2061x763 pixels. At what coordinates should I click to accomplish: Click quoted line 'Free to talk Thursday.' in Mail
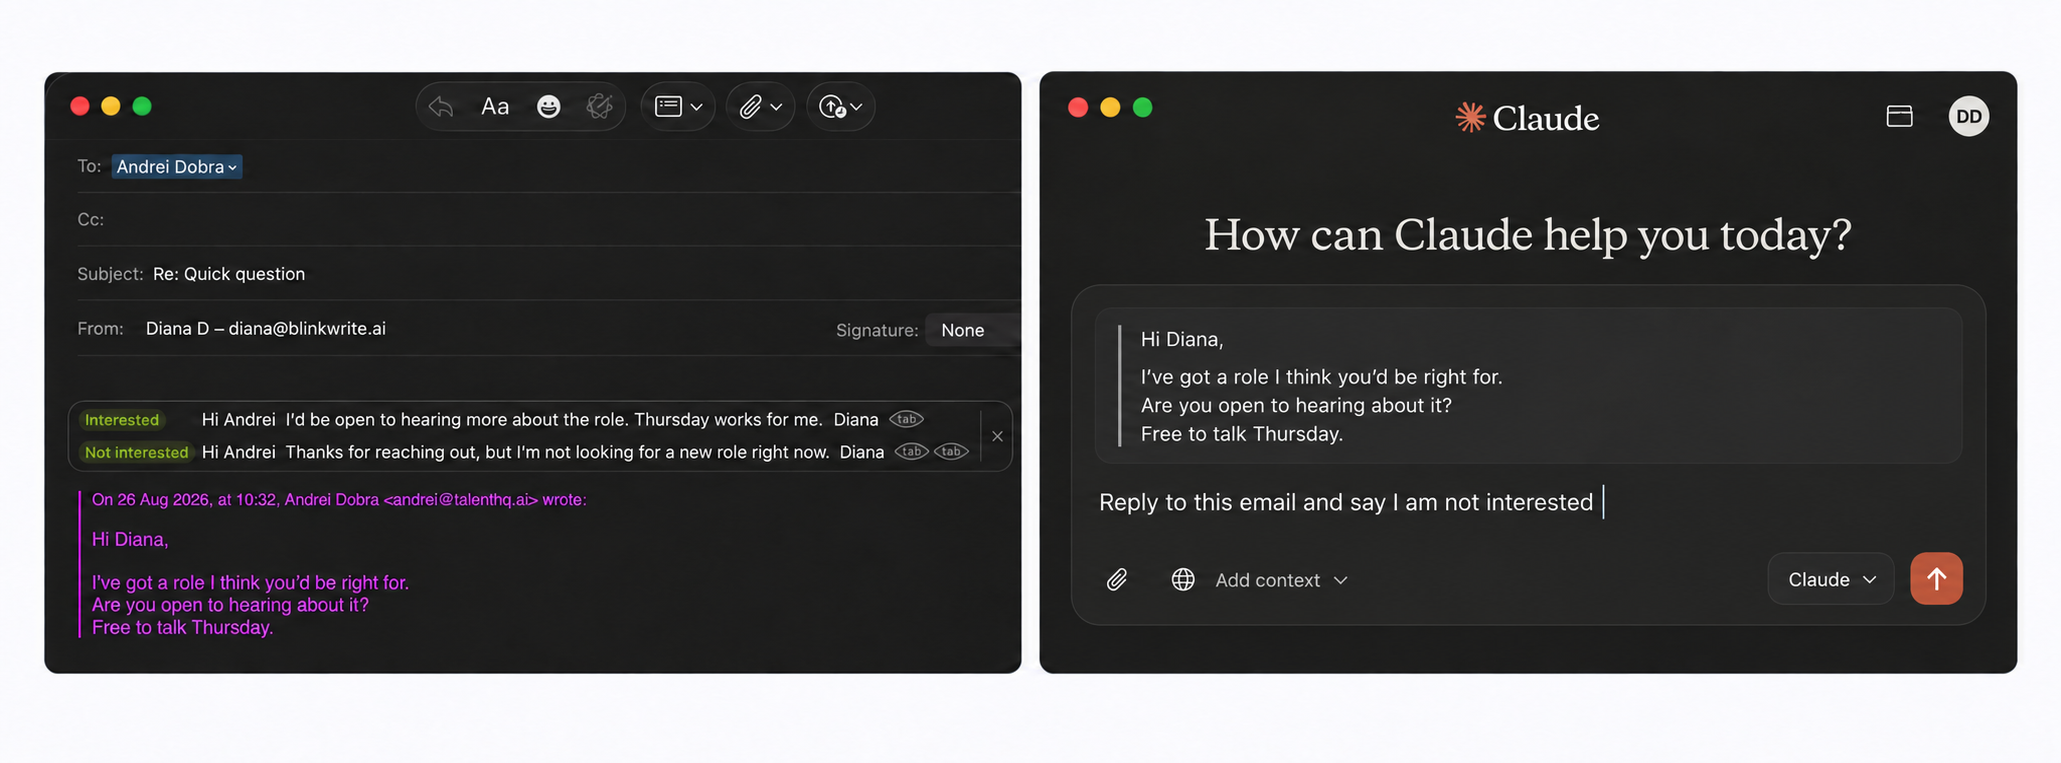(x=182, y=627)
